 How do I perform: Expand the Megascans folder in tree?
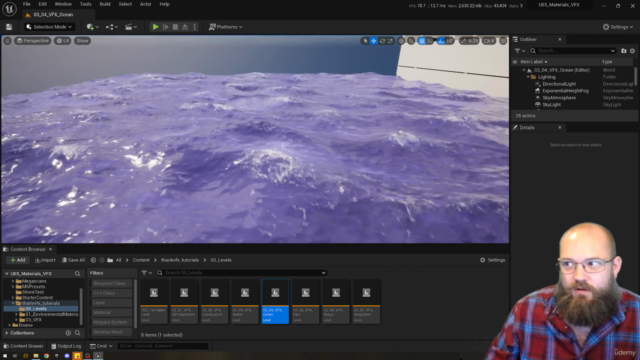click(13, 281)
